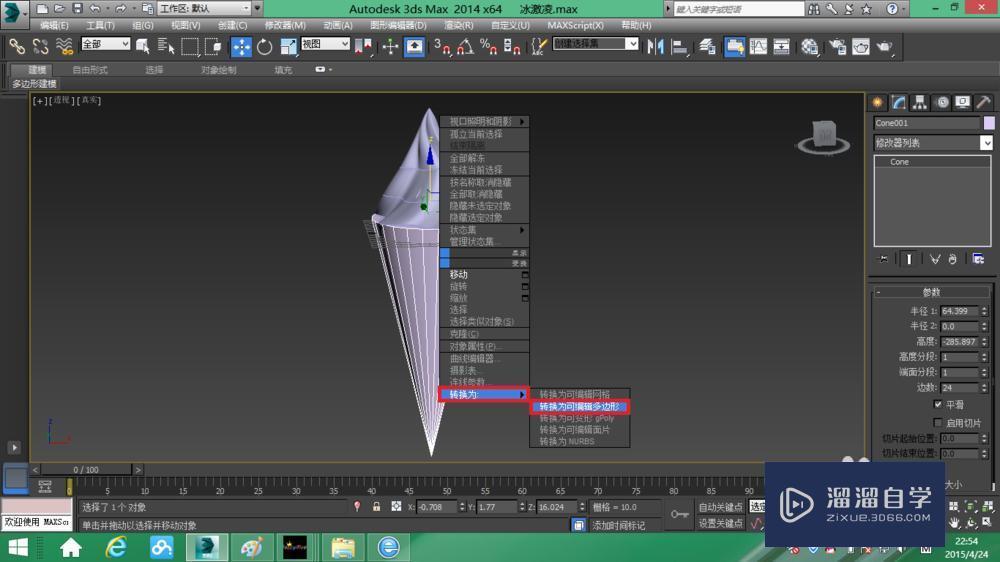
Task: Open 编辑(E) menu
Action: 54,25
